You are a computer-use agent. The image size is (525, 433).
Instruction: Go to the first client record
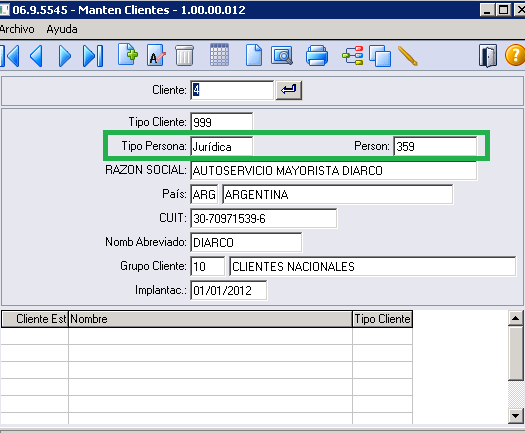[10, 56]
